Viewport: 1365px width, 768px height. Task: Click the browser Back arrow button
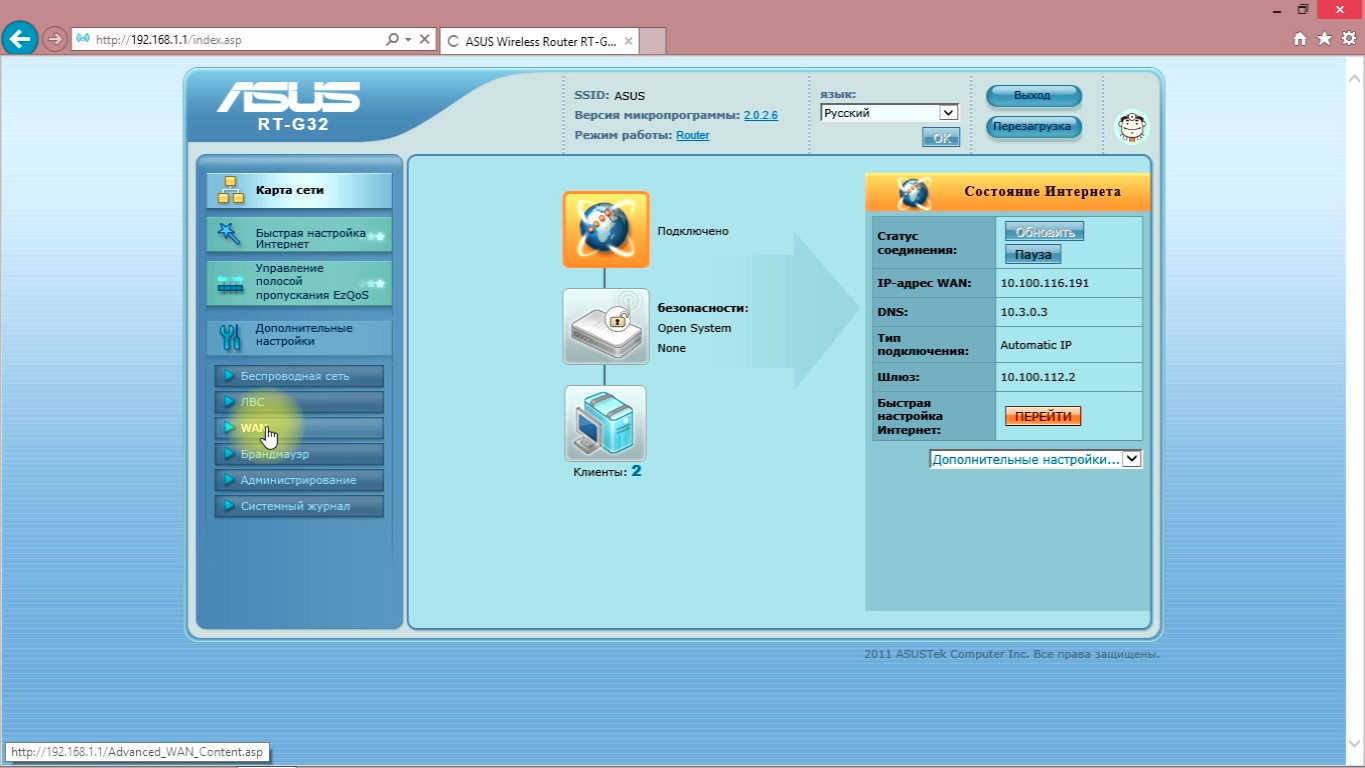click(21, 40)
